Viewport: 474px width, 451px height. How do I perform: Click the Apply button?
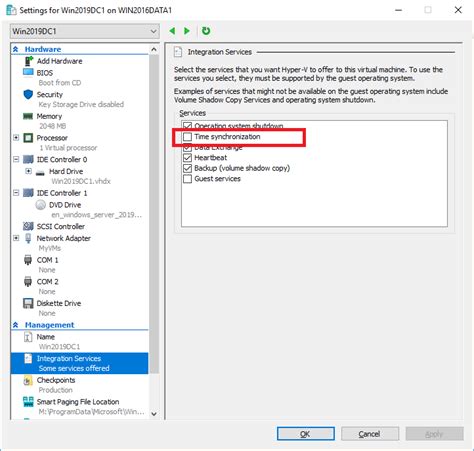tap(434, 434)
